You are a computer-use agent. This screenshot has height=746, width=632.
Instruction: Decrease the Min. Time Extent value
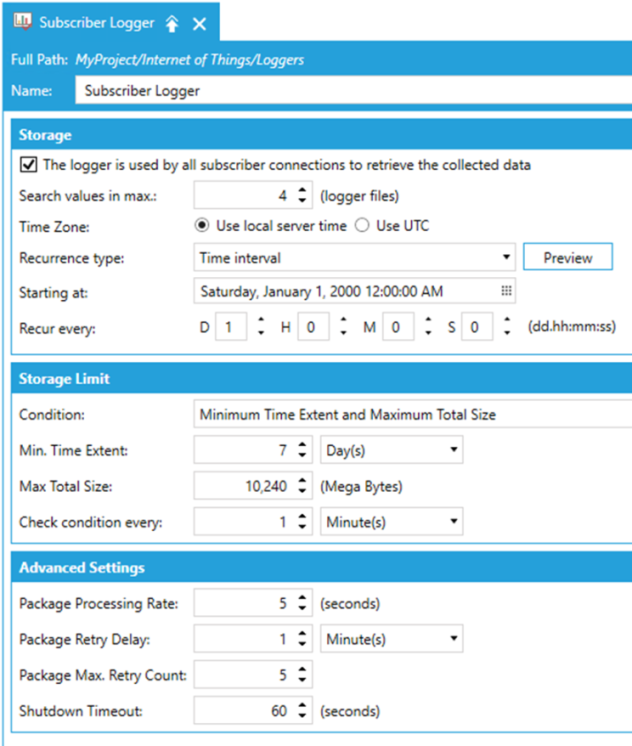(302, 455)
